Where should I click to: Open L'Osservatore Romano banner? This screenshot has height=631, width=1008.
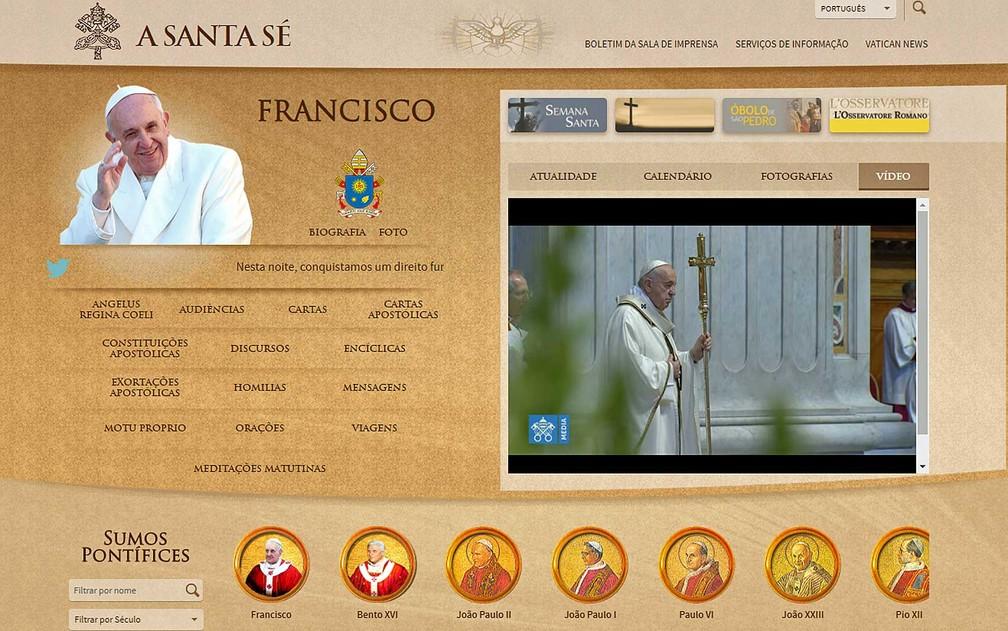tap(879, 115)
